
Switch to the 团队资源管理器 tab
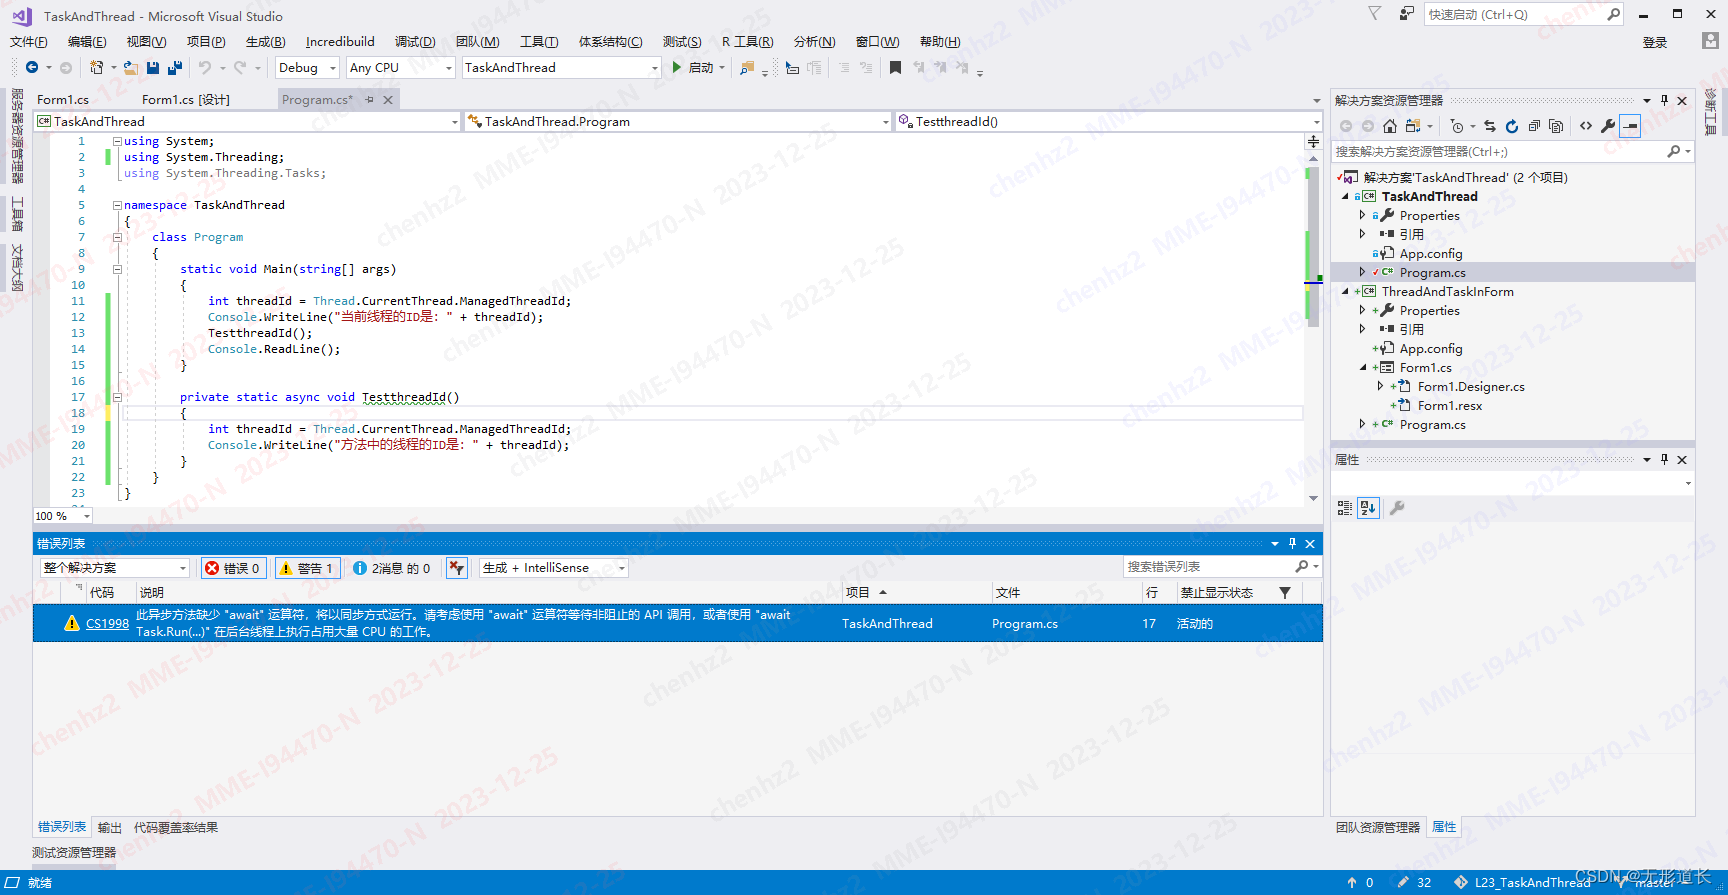(x=1378, y=828)
